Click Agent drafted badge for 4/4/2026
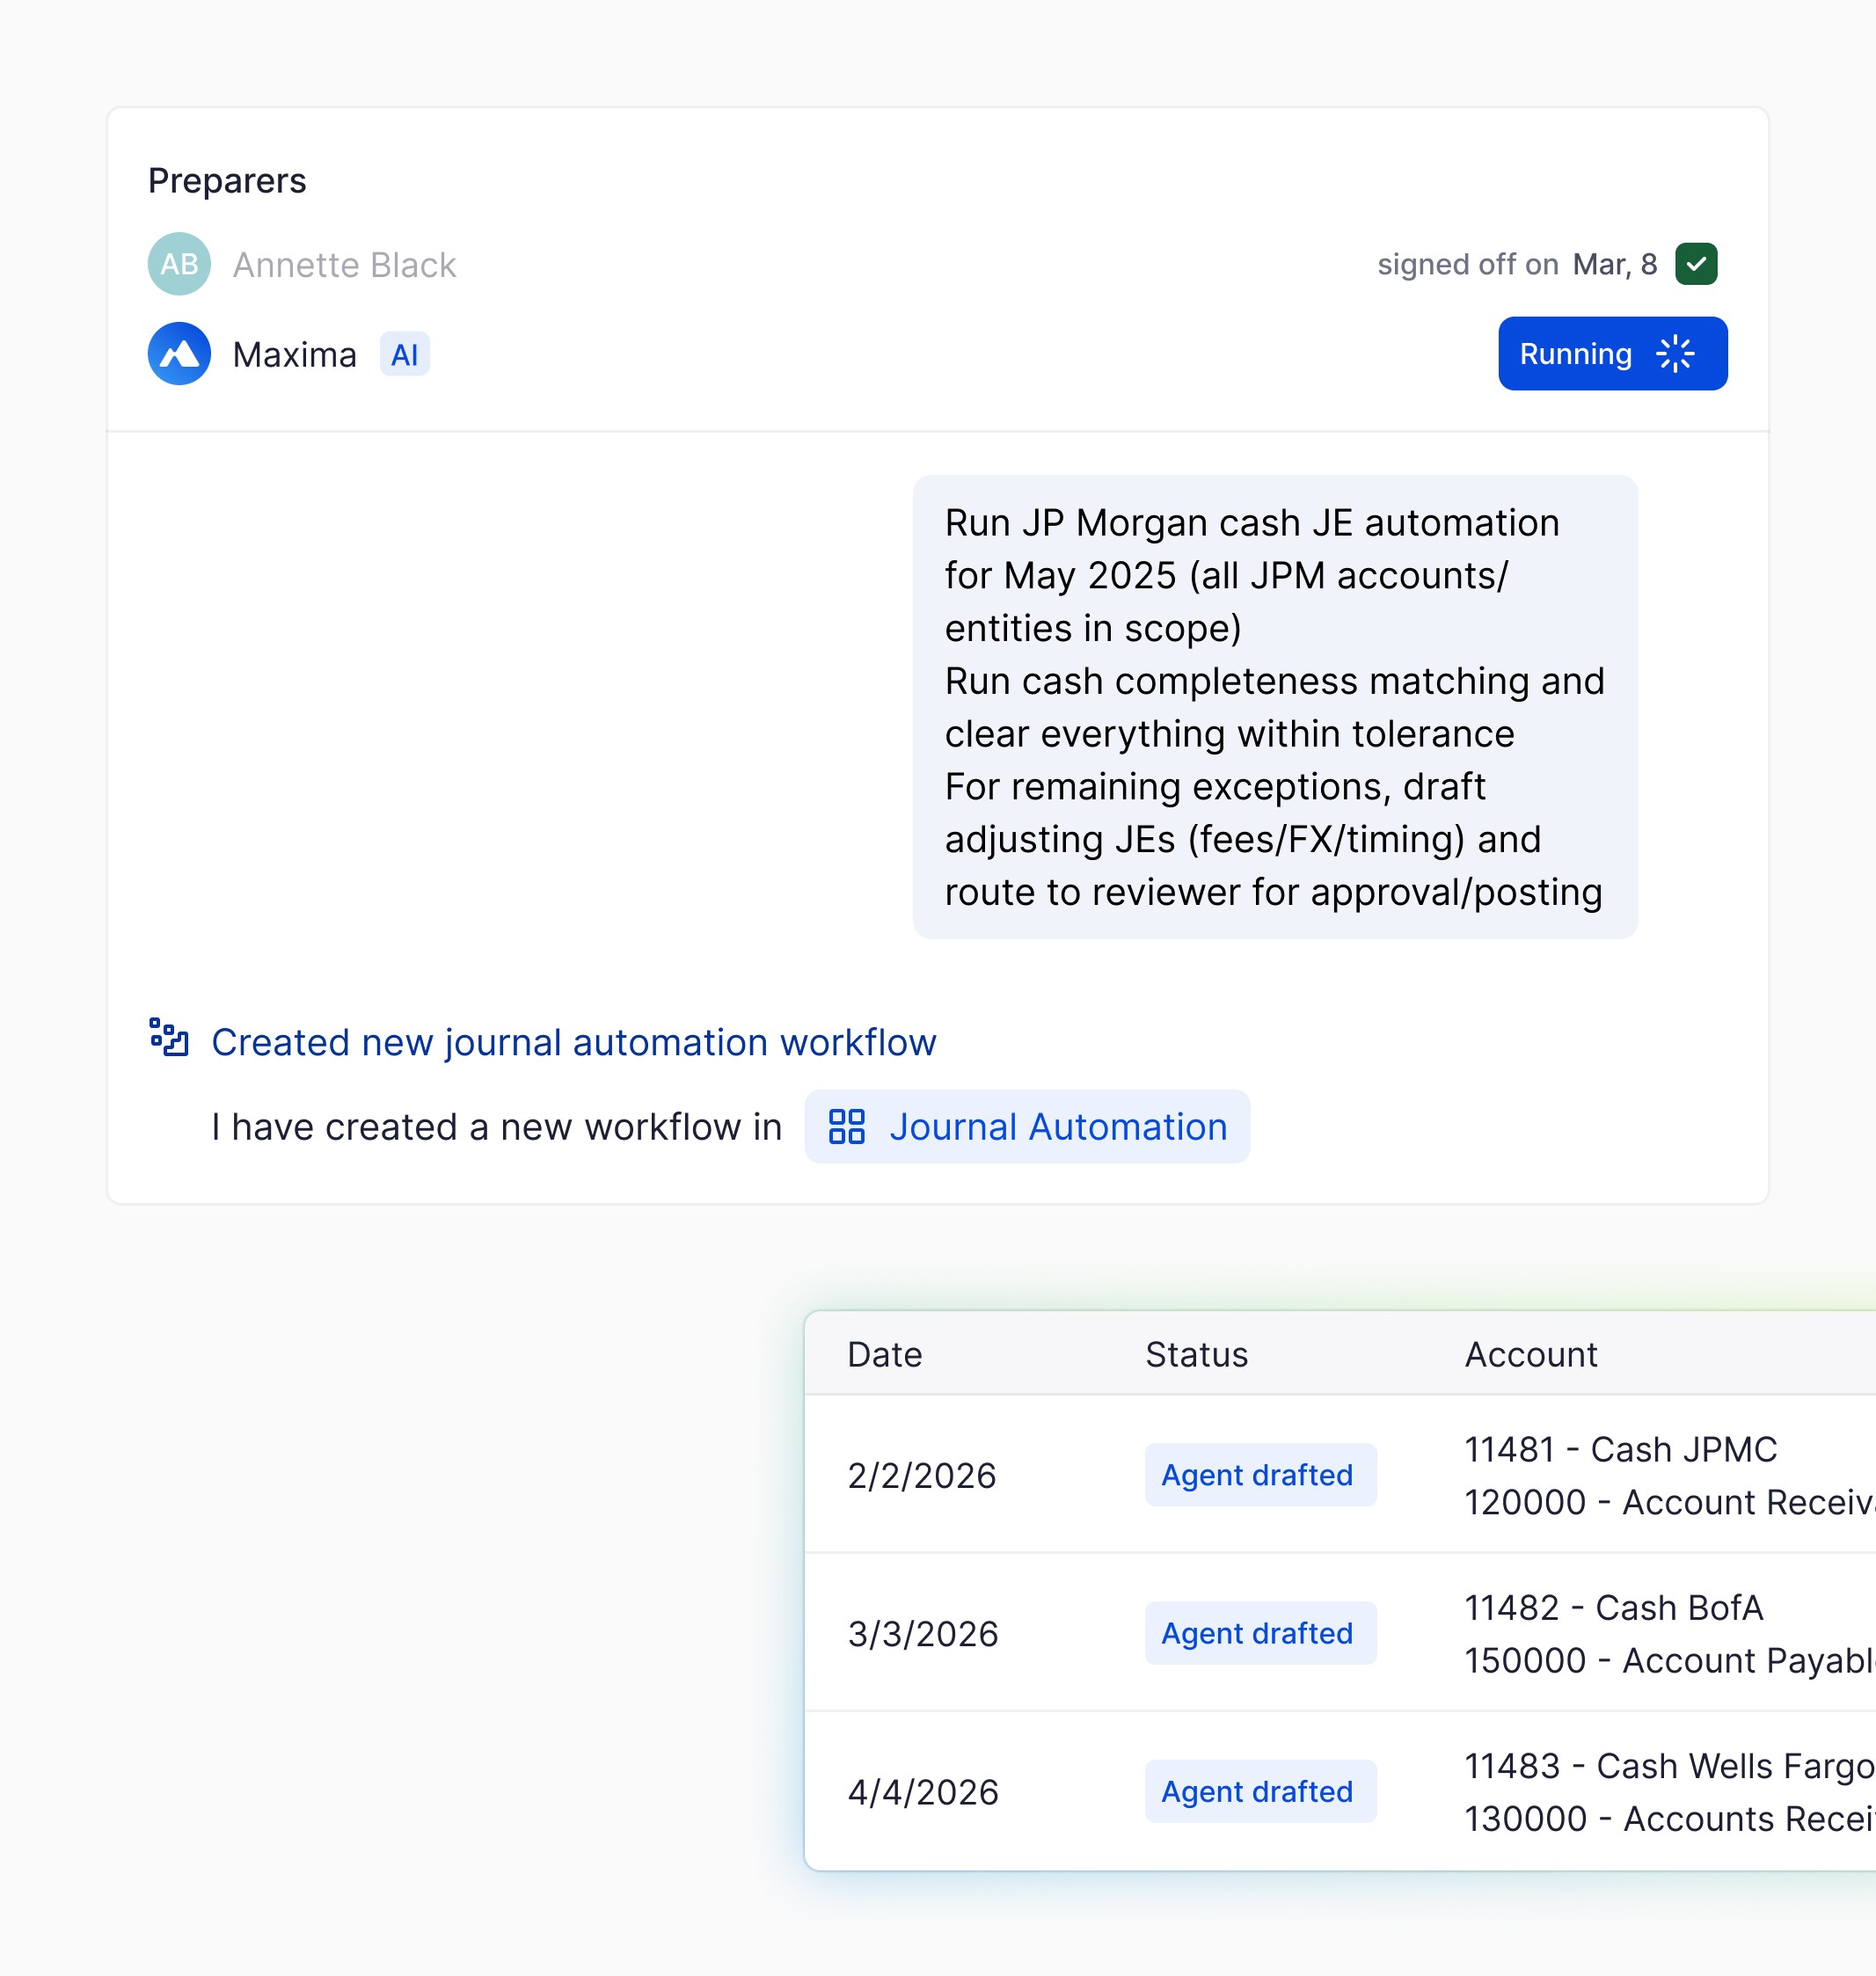The image size is (1876, 1976). pyautogui.click(x=1259, y=1791)
